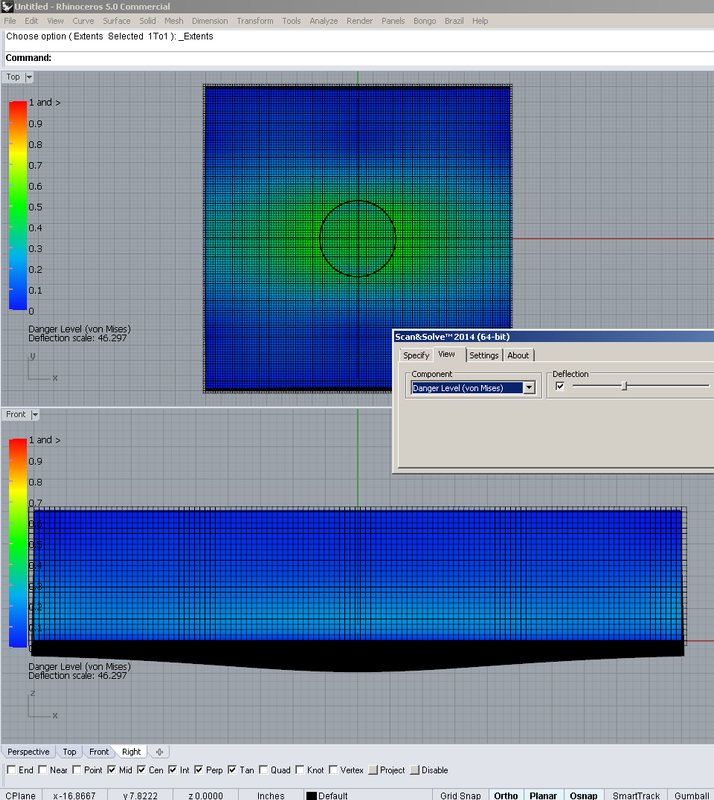This screenshot has height=800, width=714.
Task: Select the Perspective viewport tab
Action: pyautogui.click(x=28, y=751)
